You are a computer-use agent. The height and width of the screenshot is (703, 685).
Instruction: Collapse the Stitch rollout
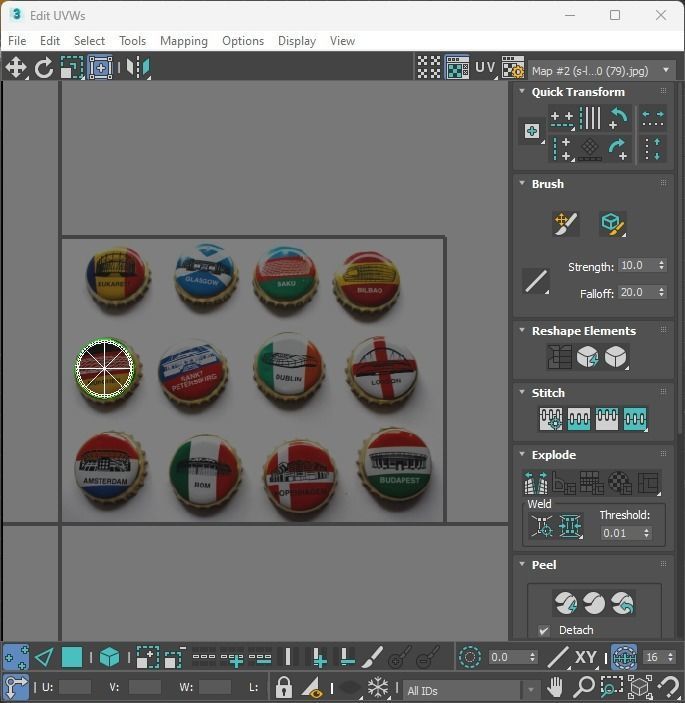click(522, 392)
